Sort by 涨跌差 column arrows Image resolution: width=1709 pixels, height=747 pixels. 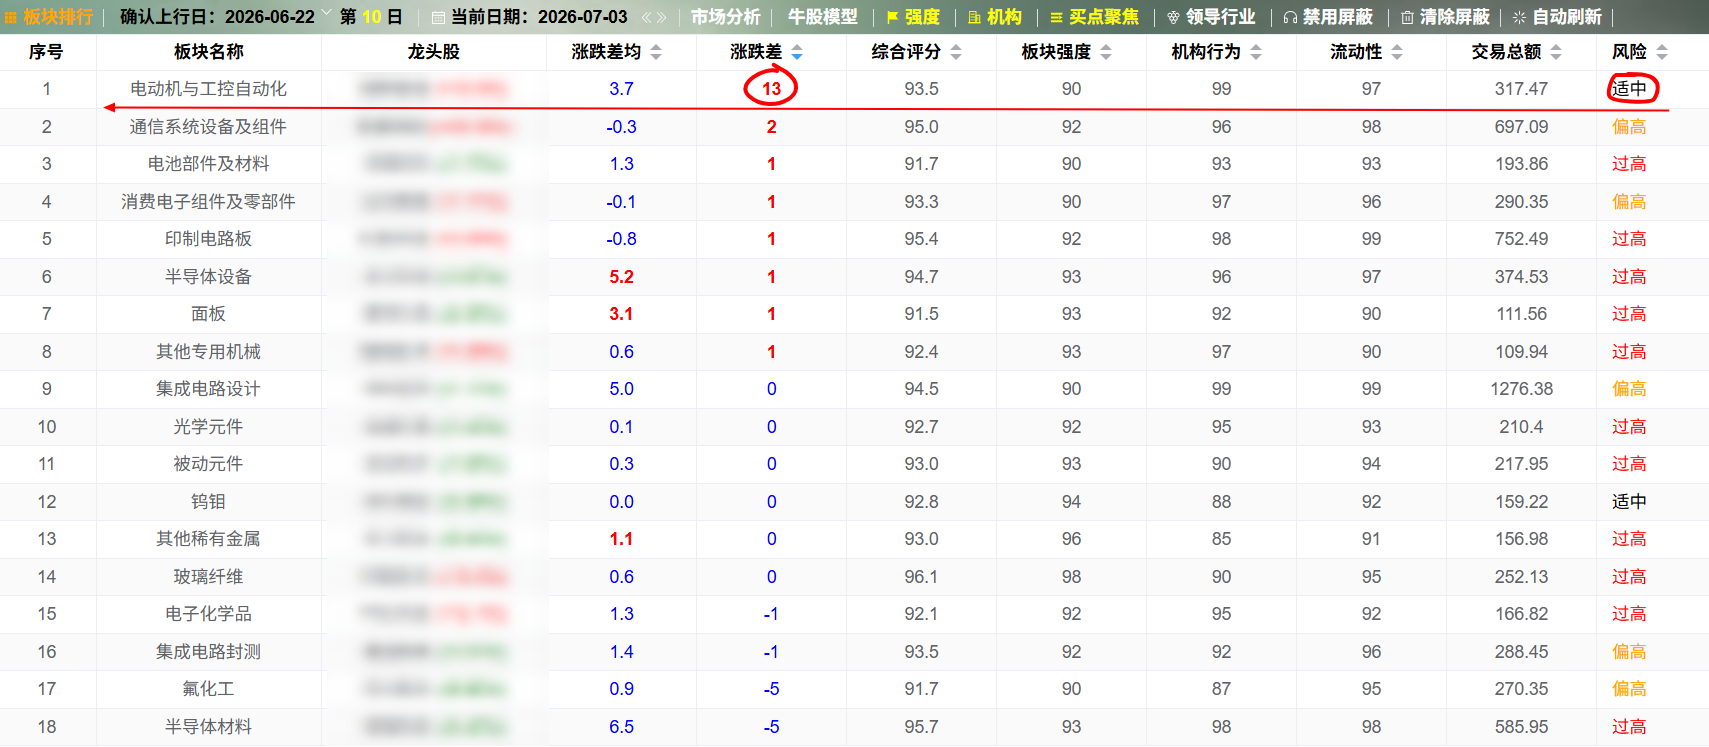pos(797,52)
